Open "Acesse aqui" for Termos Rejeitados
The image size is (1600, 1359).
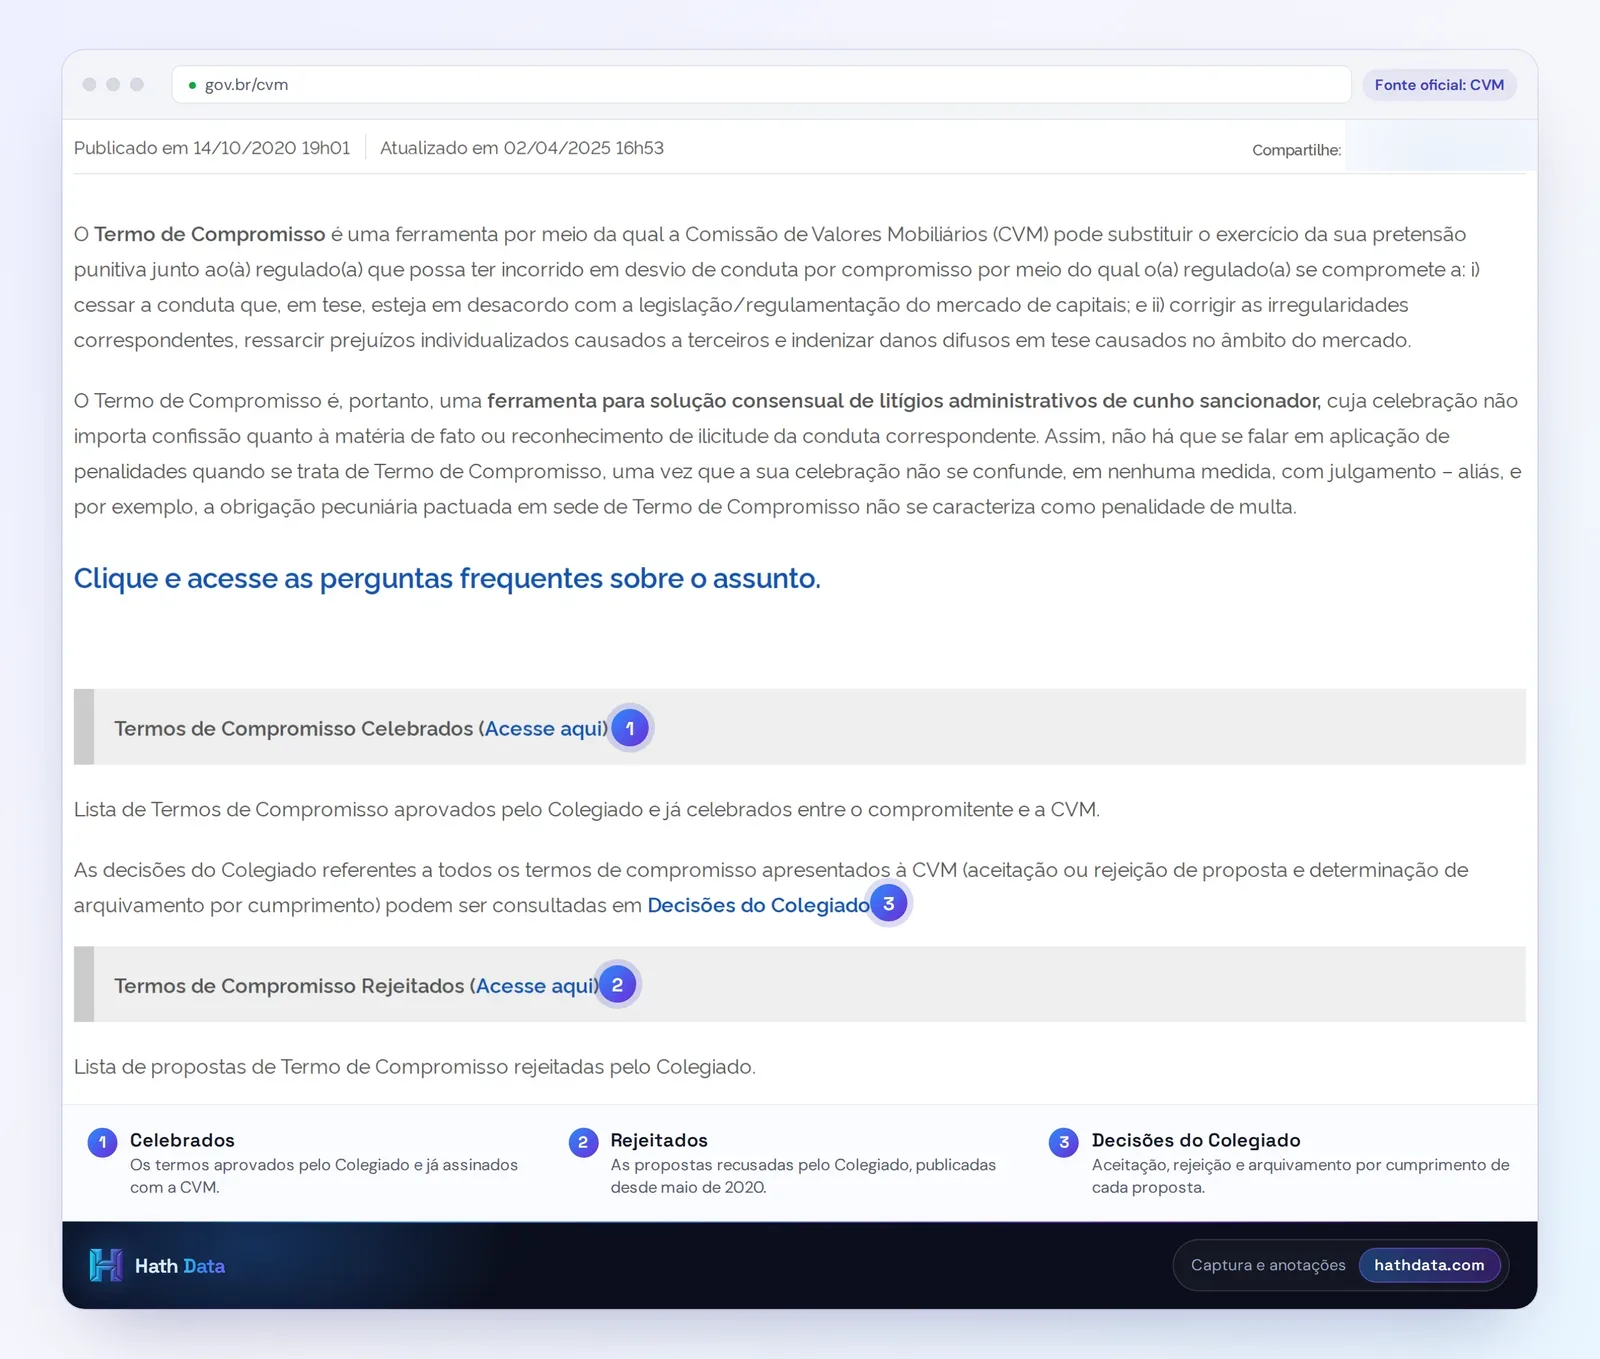click(537, 986)
